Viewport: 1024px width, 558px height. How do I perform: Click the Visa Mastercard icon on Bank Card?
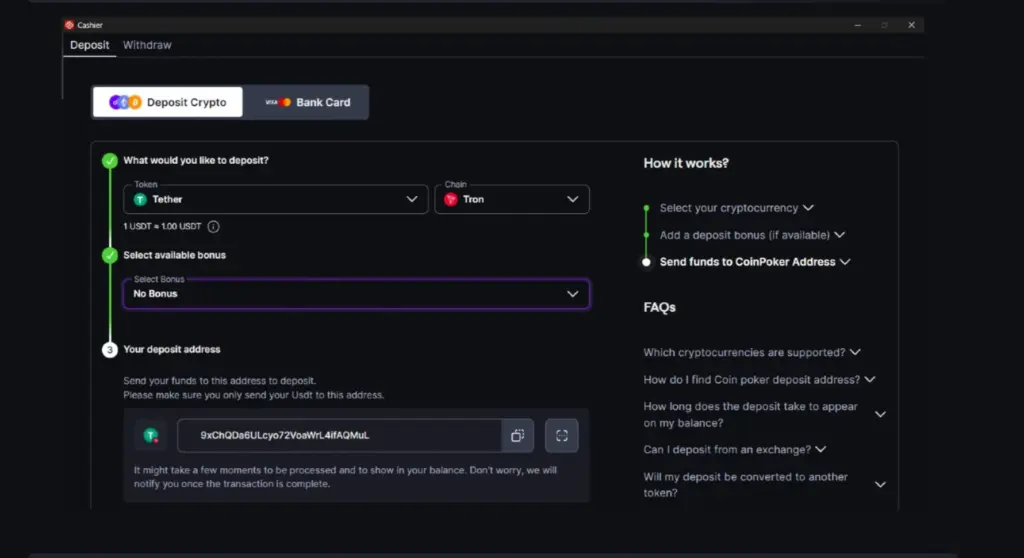[x=278, y=102]
